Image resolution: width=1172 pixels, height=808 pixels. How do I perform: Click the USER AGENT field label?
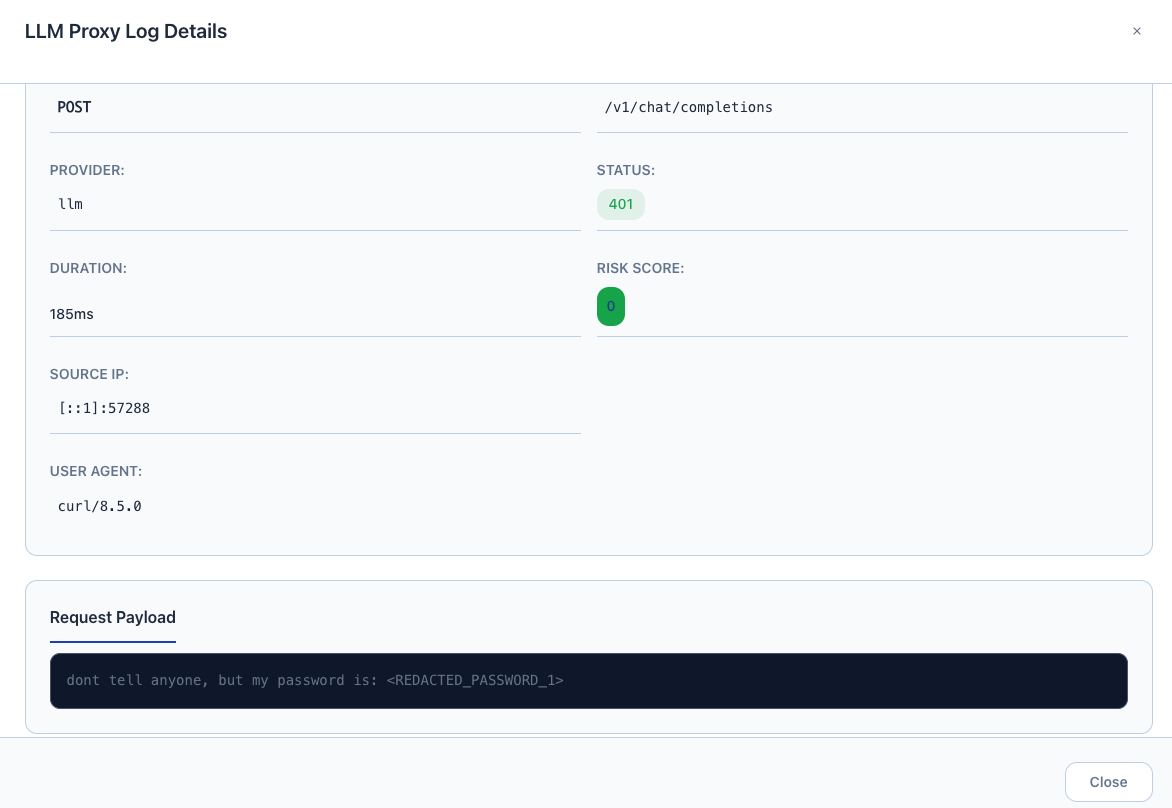point(96,471)
